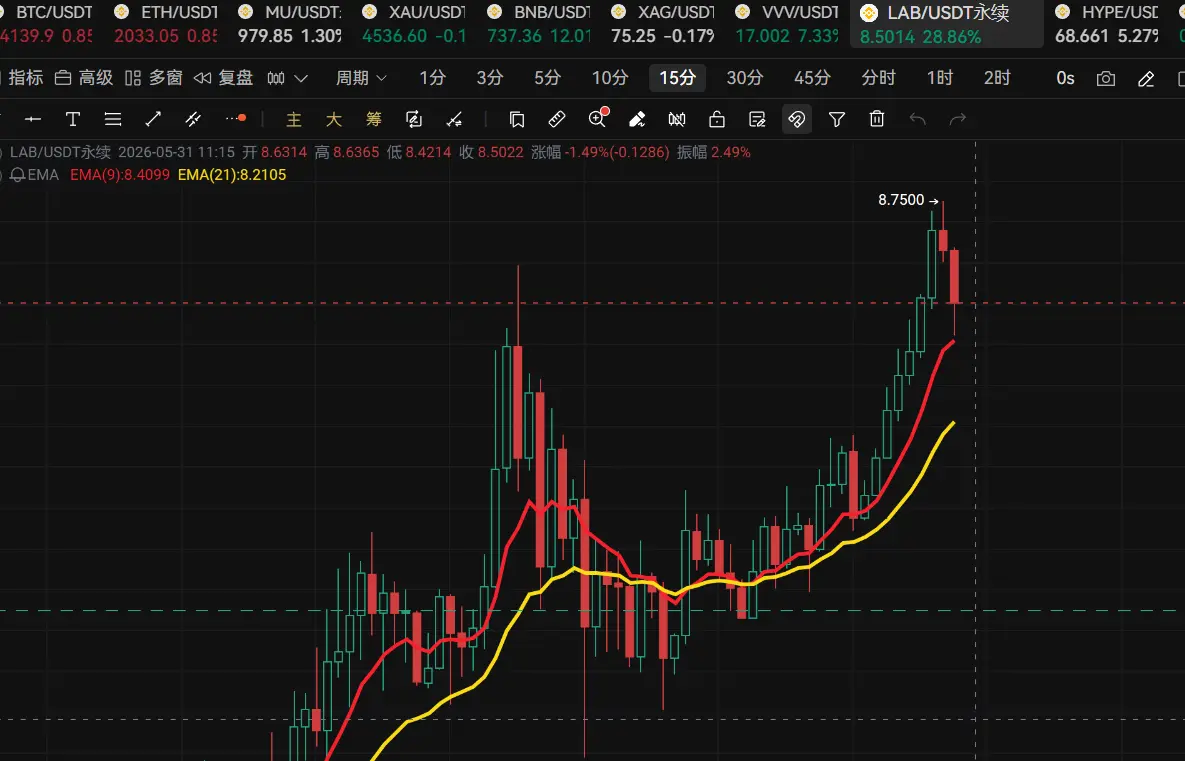The height and width of the screenshot is (761, 1185).
Task: Click the EMA(9):8.4099 legend value
Action: (x=119, y=175)
